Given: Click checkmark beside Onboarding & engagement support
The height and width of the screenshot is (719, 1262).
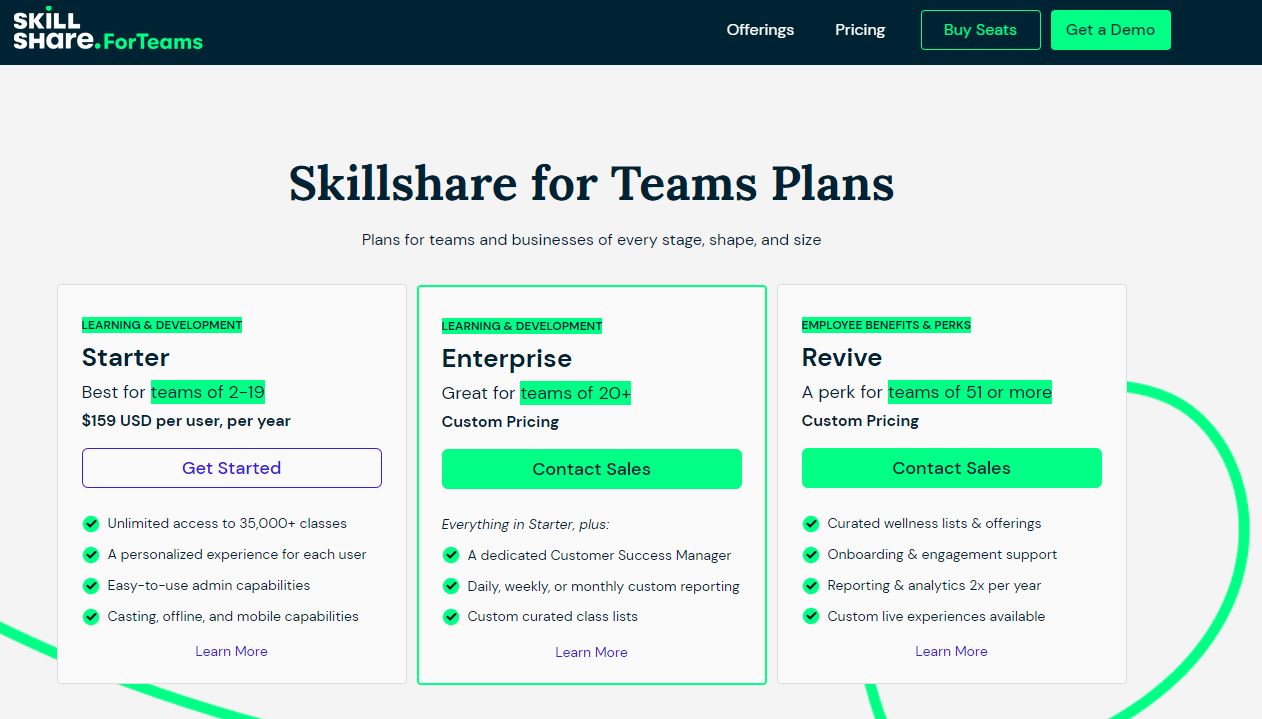Looking at the screenshot, I should coord(811,554).
